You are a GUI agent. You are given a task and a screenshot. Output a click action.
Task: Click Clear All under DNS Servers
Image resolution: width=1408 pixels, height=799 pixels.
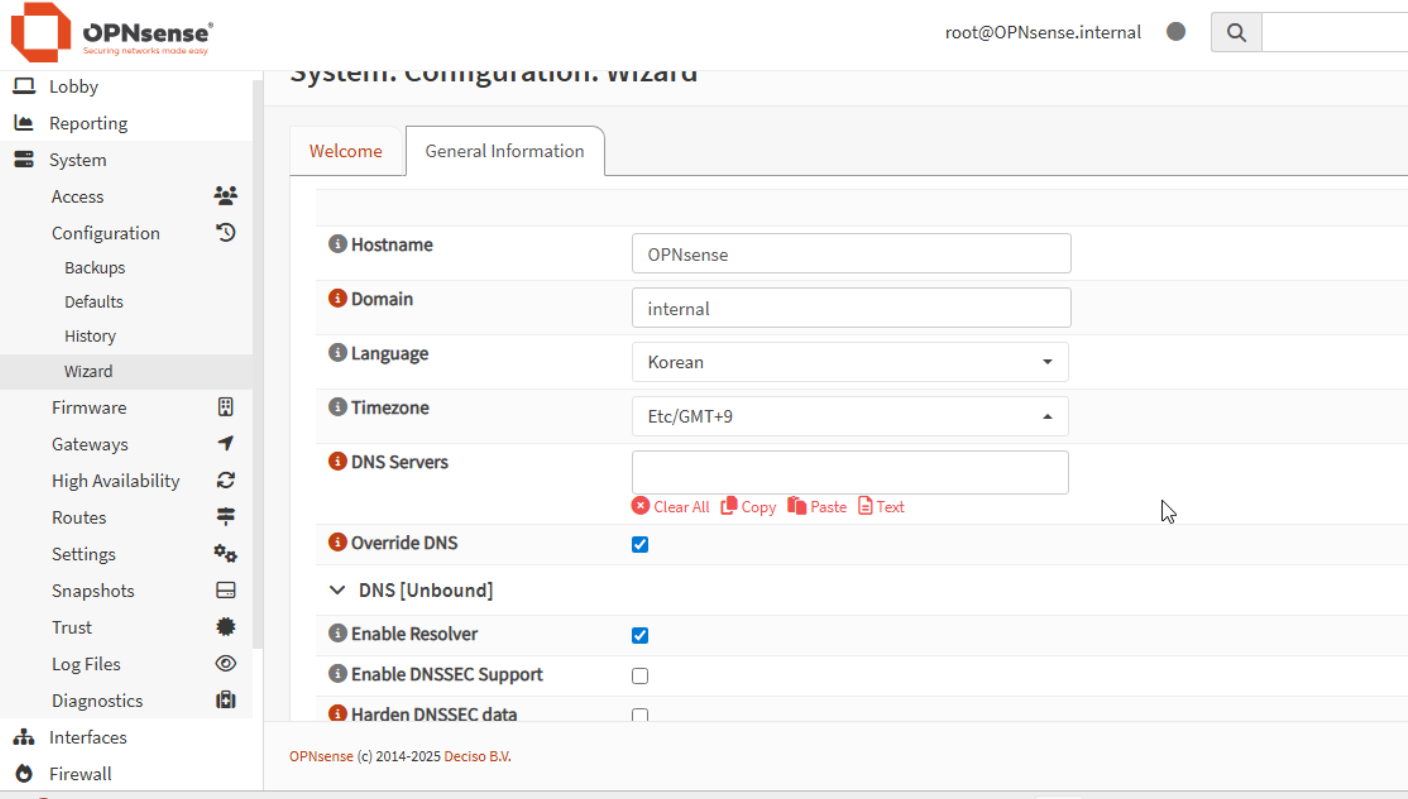pyautogui.click(x=671, y=507)
